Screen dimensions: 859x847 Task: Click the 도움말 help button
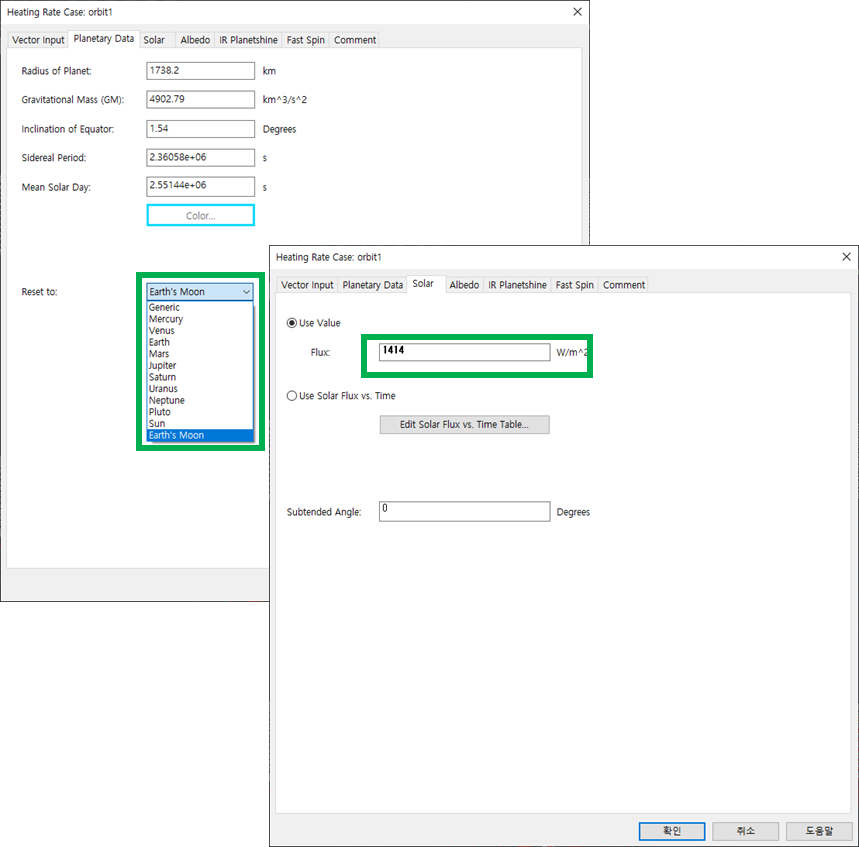coord(819,831)
